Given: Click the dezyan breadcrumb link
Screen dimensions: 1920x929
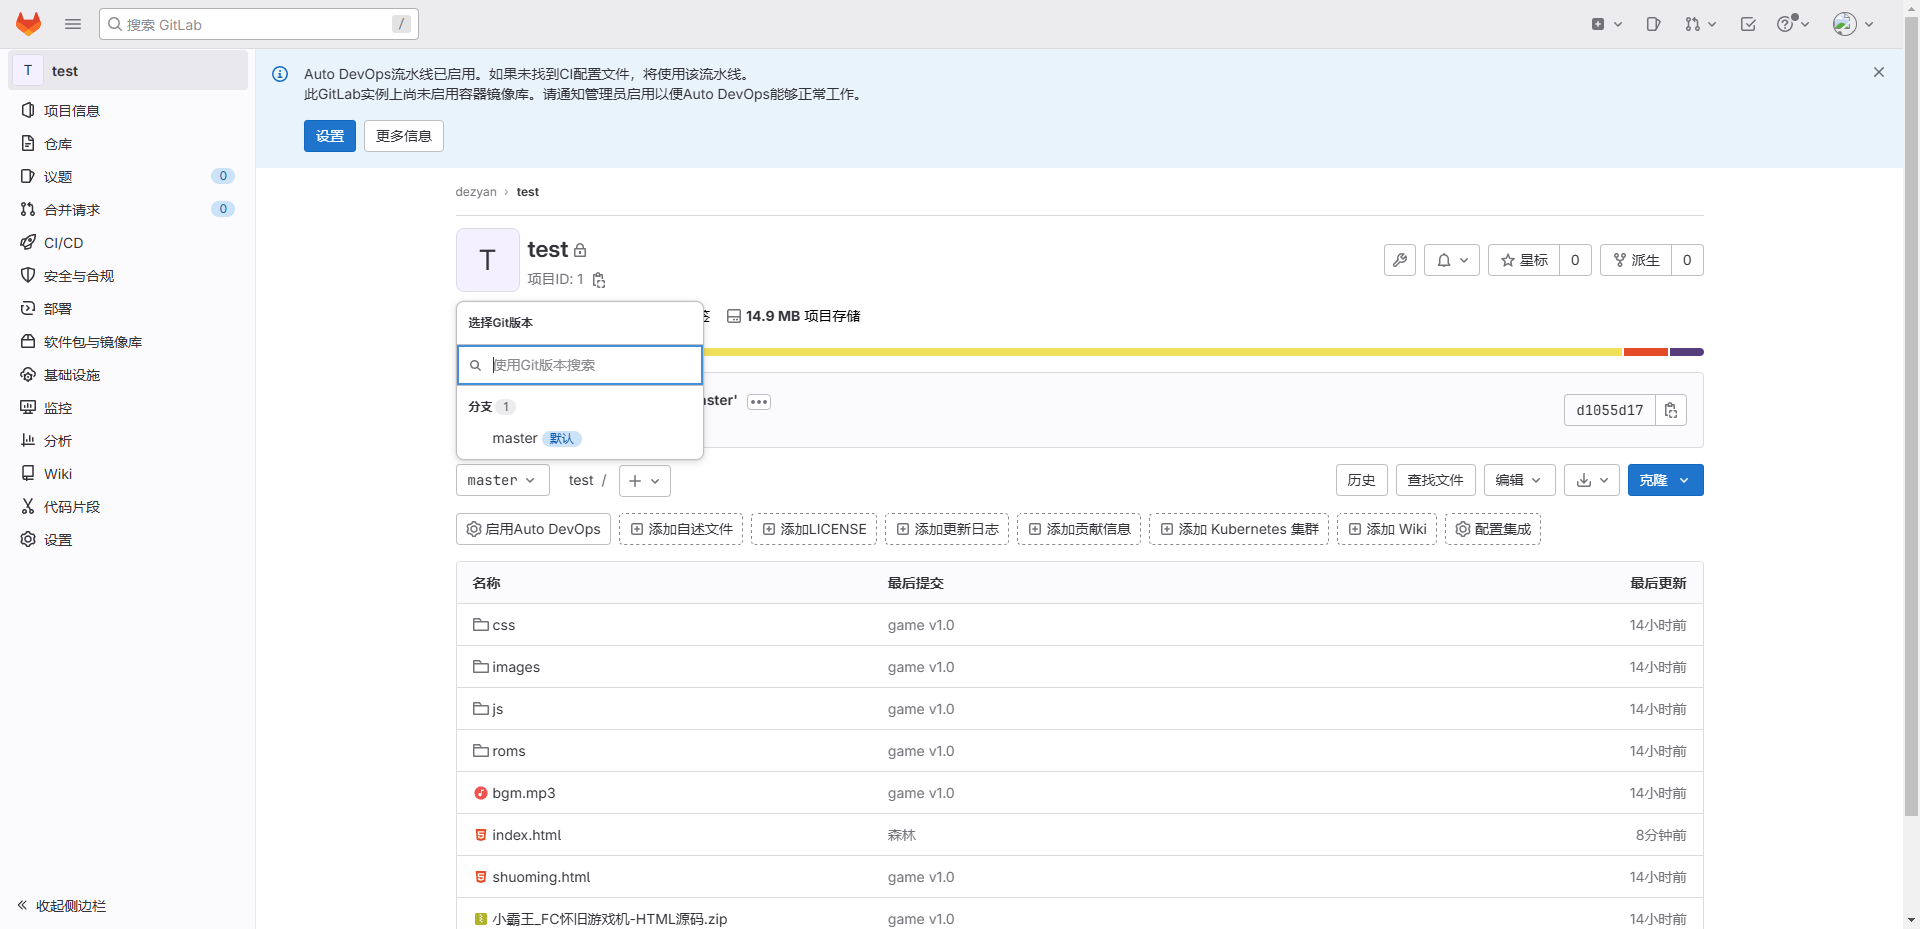Looking at the screenshot, I should pos(476,192).
